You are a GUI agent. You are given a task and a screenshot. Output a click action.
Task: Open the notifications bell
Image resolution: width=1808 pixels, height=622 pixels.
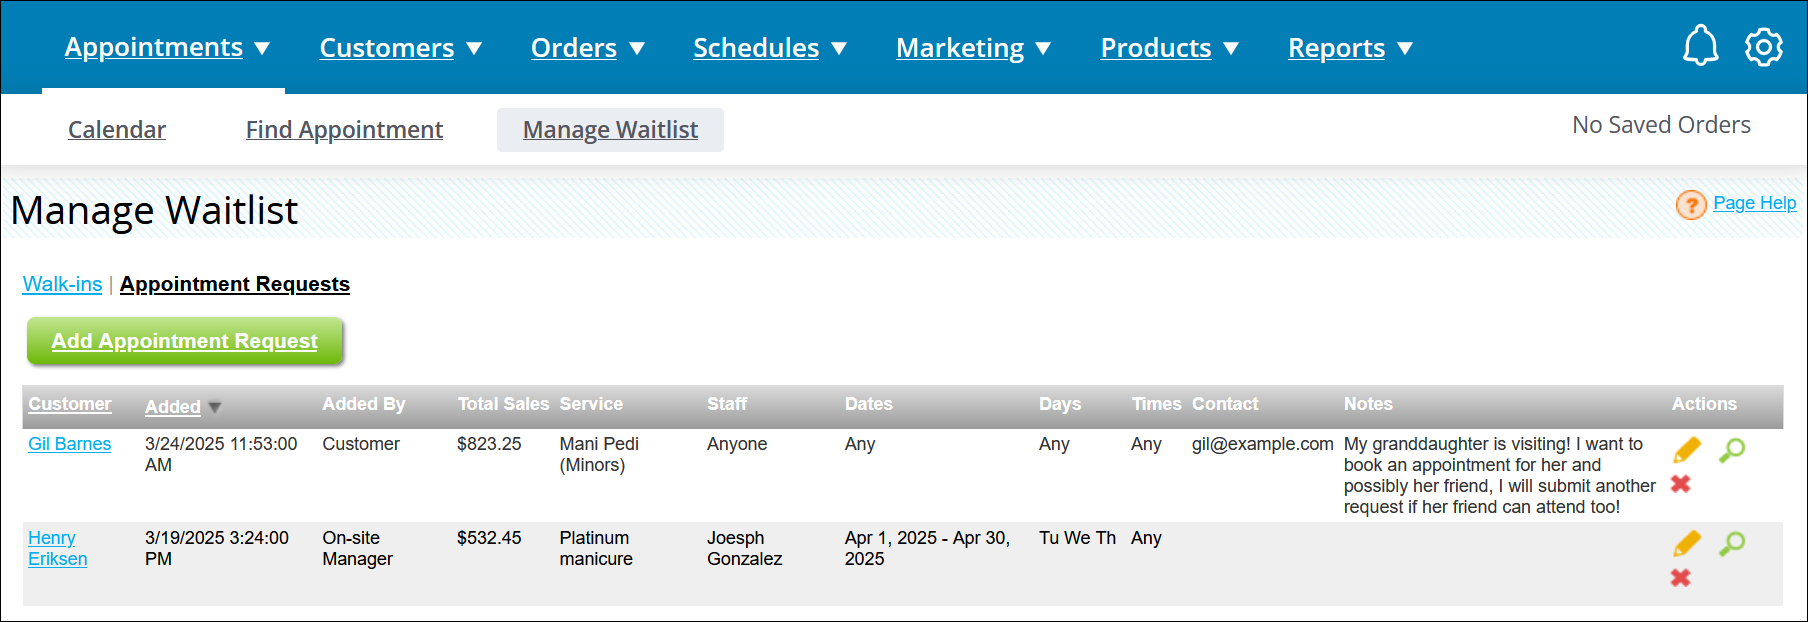coord(1700,46)
